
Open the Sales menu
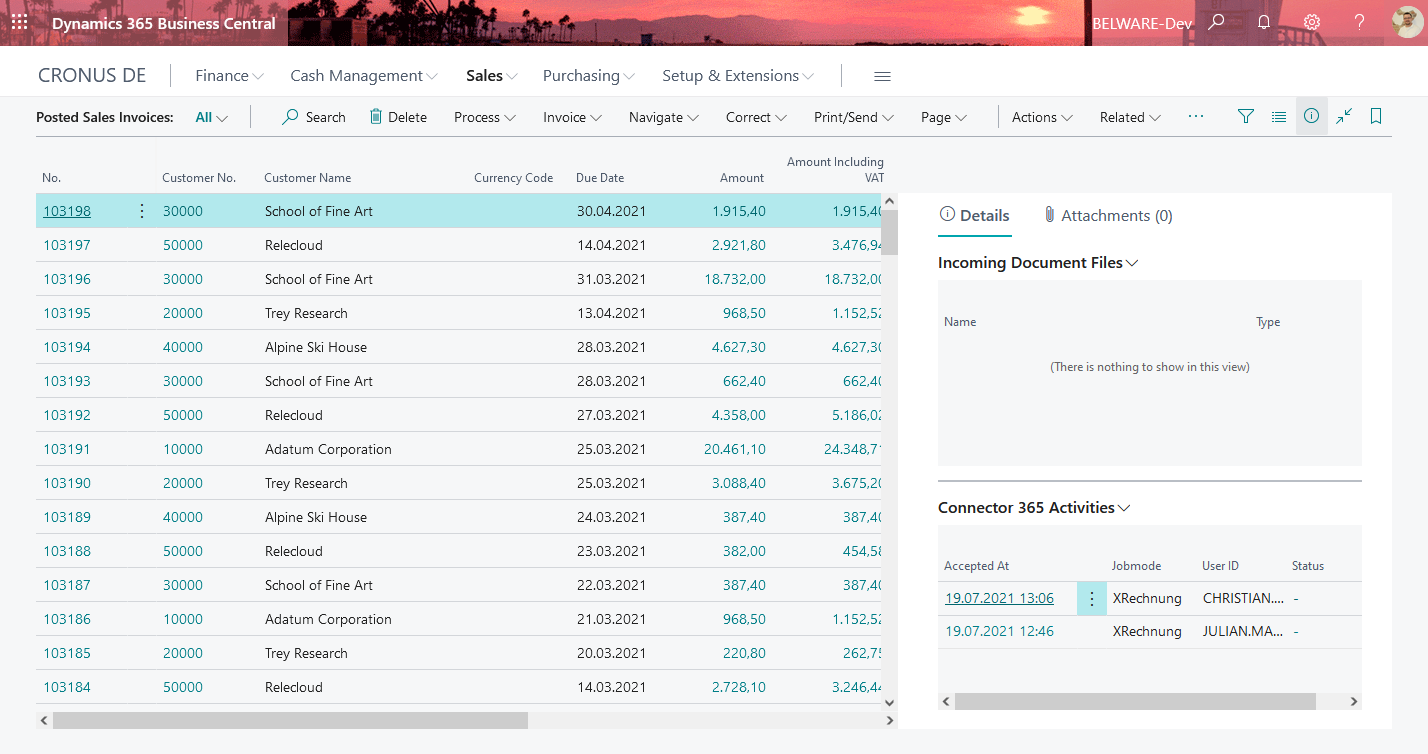[x=492, y=76]
